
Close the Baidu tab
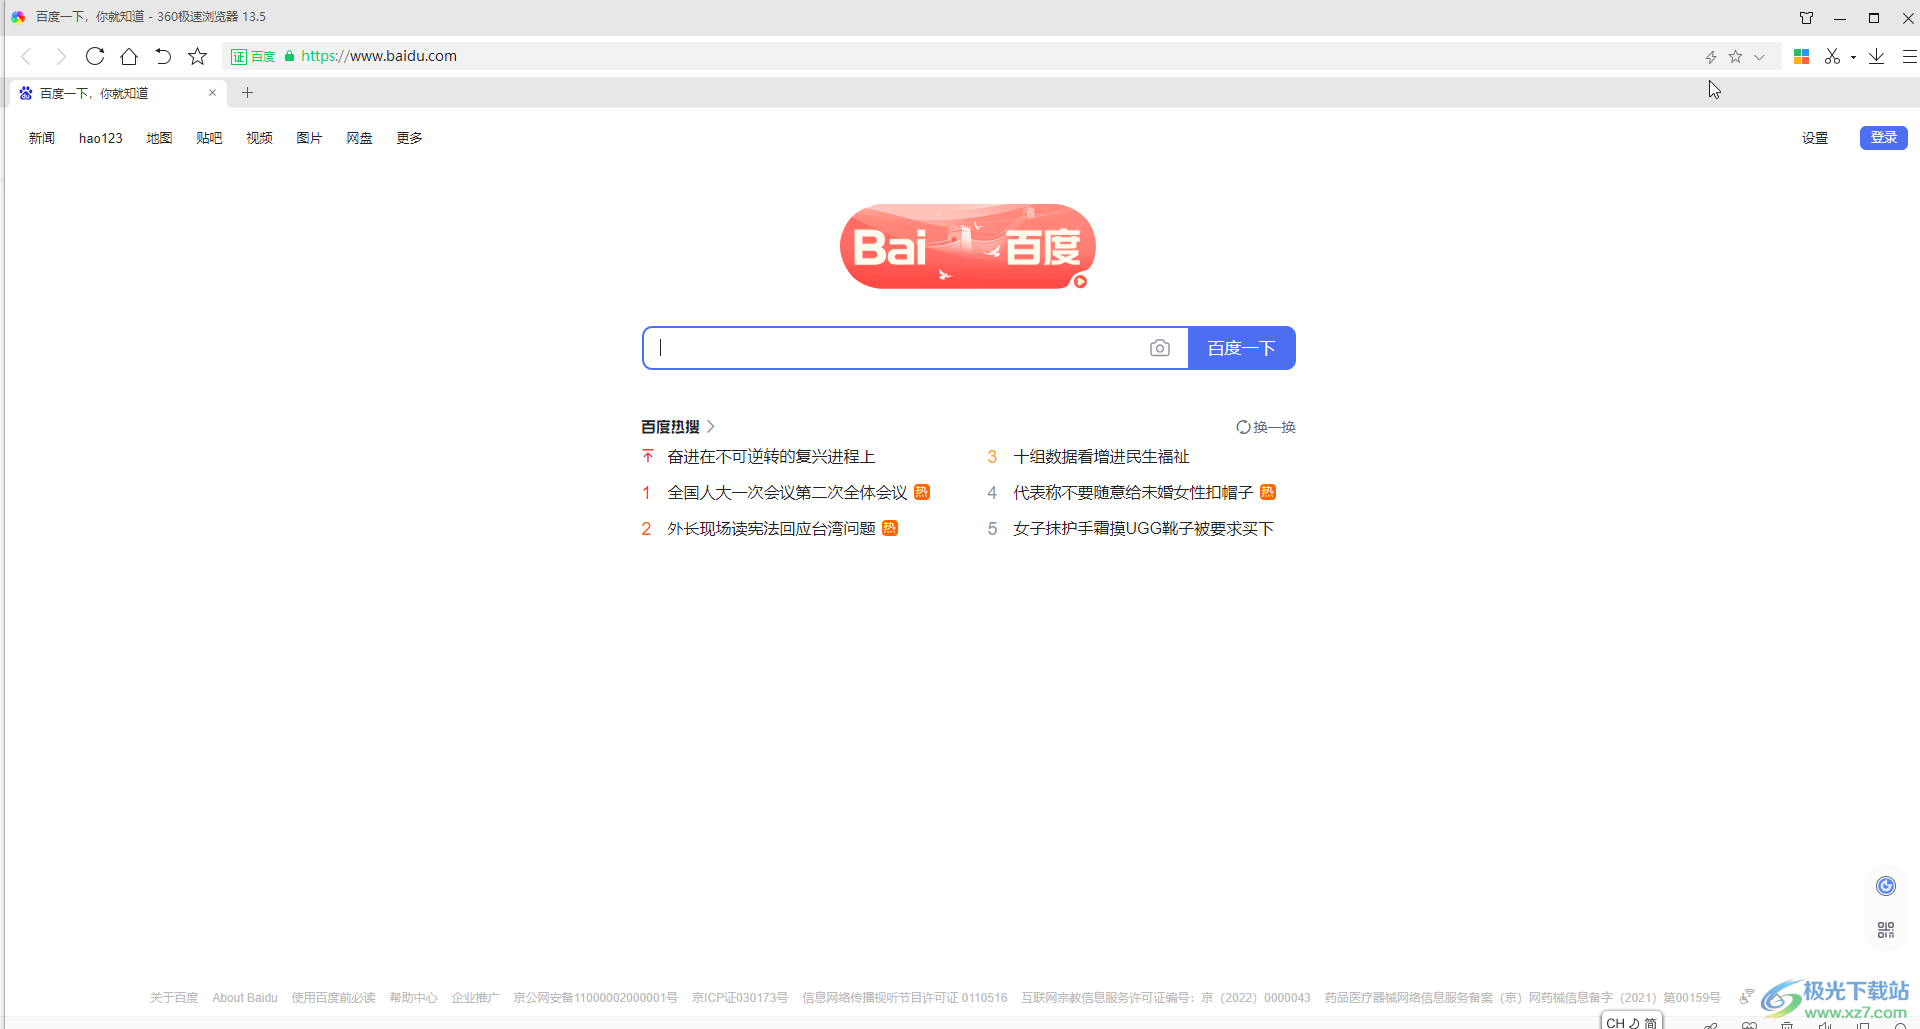click(x=212, y=93)
